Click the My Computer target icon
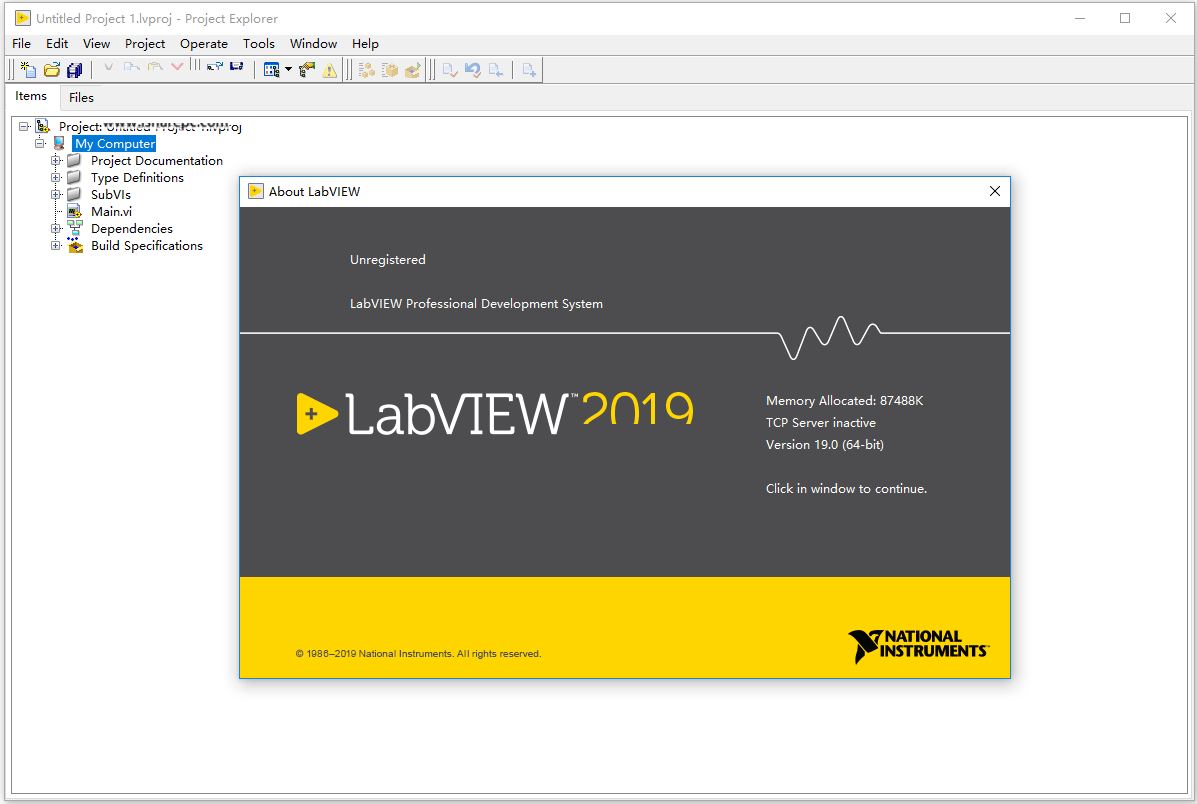This screenshot has height=804, width=1197. coord(59,144)
